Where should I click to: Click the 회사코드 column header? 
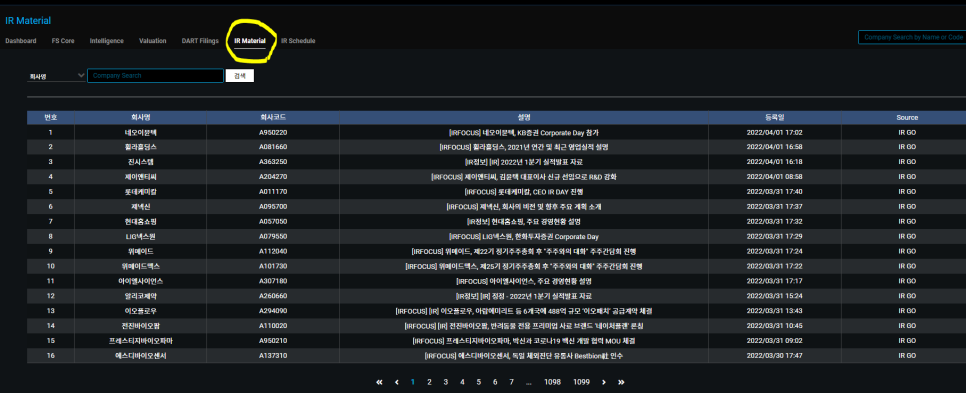tap(273, 117)
